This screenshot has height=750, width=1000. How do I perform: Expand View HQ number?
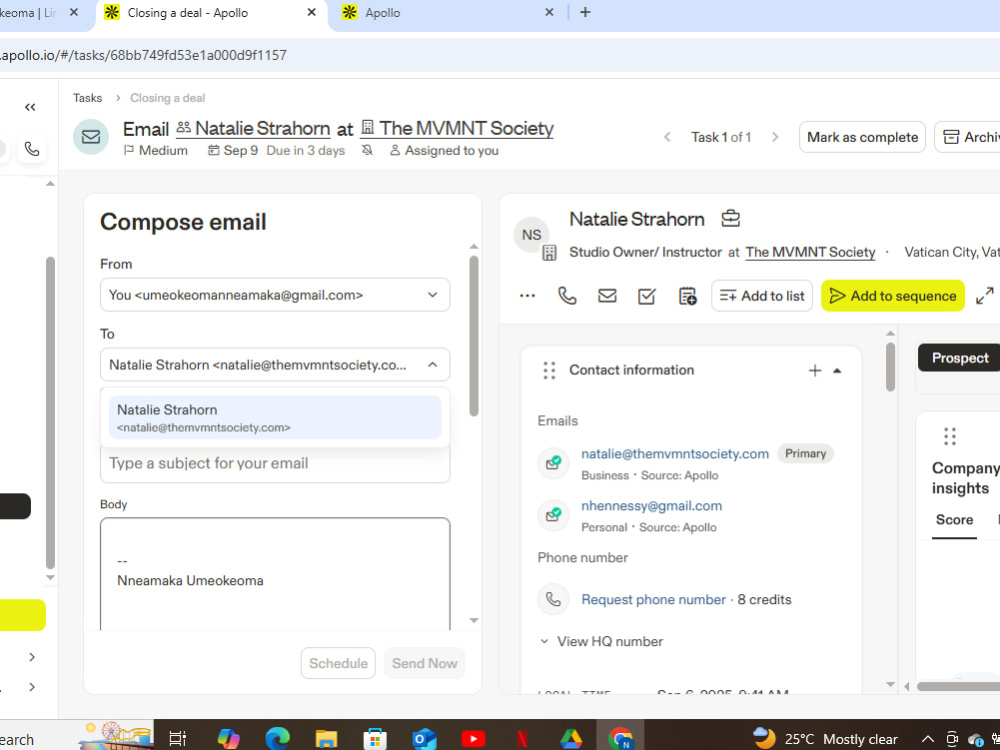(x=601, y=642)
